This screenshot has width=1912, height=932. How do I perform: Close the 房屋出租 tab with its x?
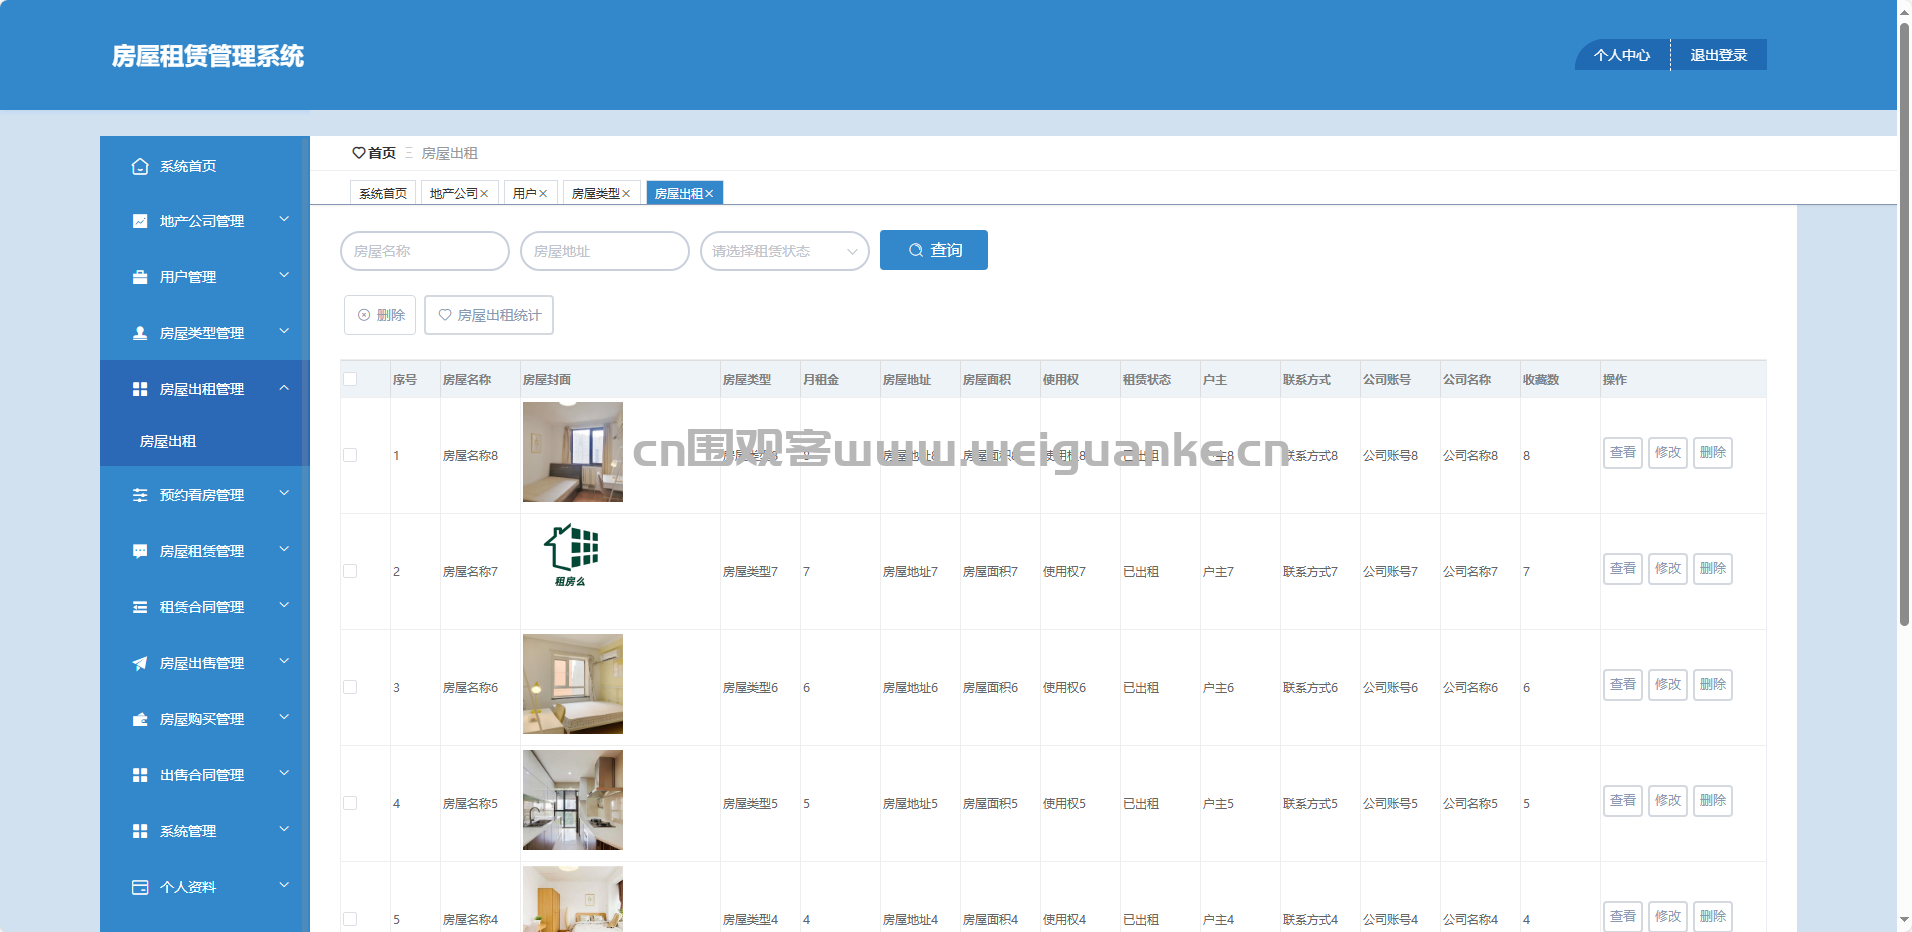point(709,194)
